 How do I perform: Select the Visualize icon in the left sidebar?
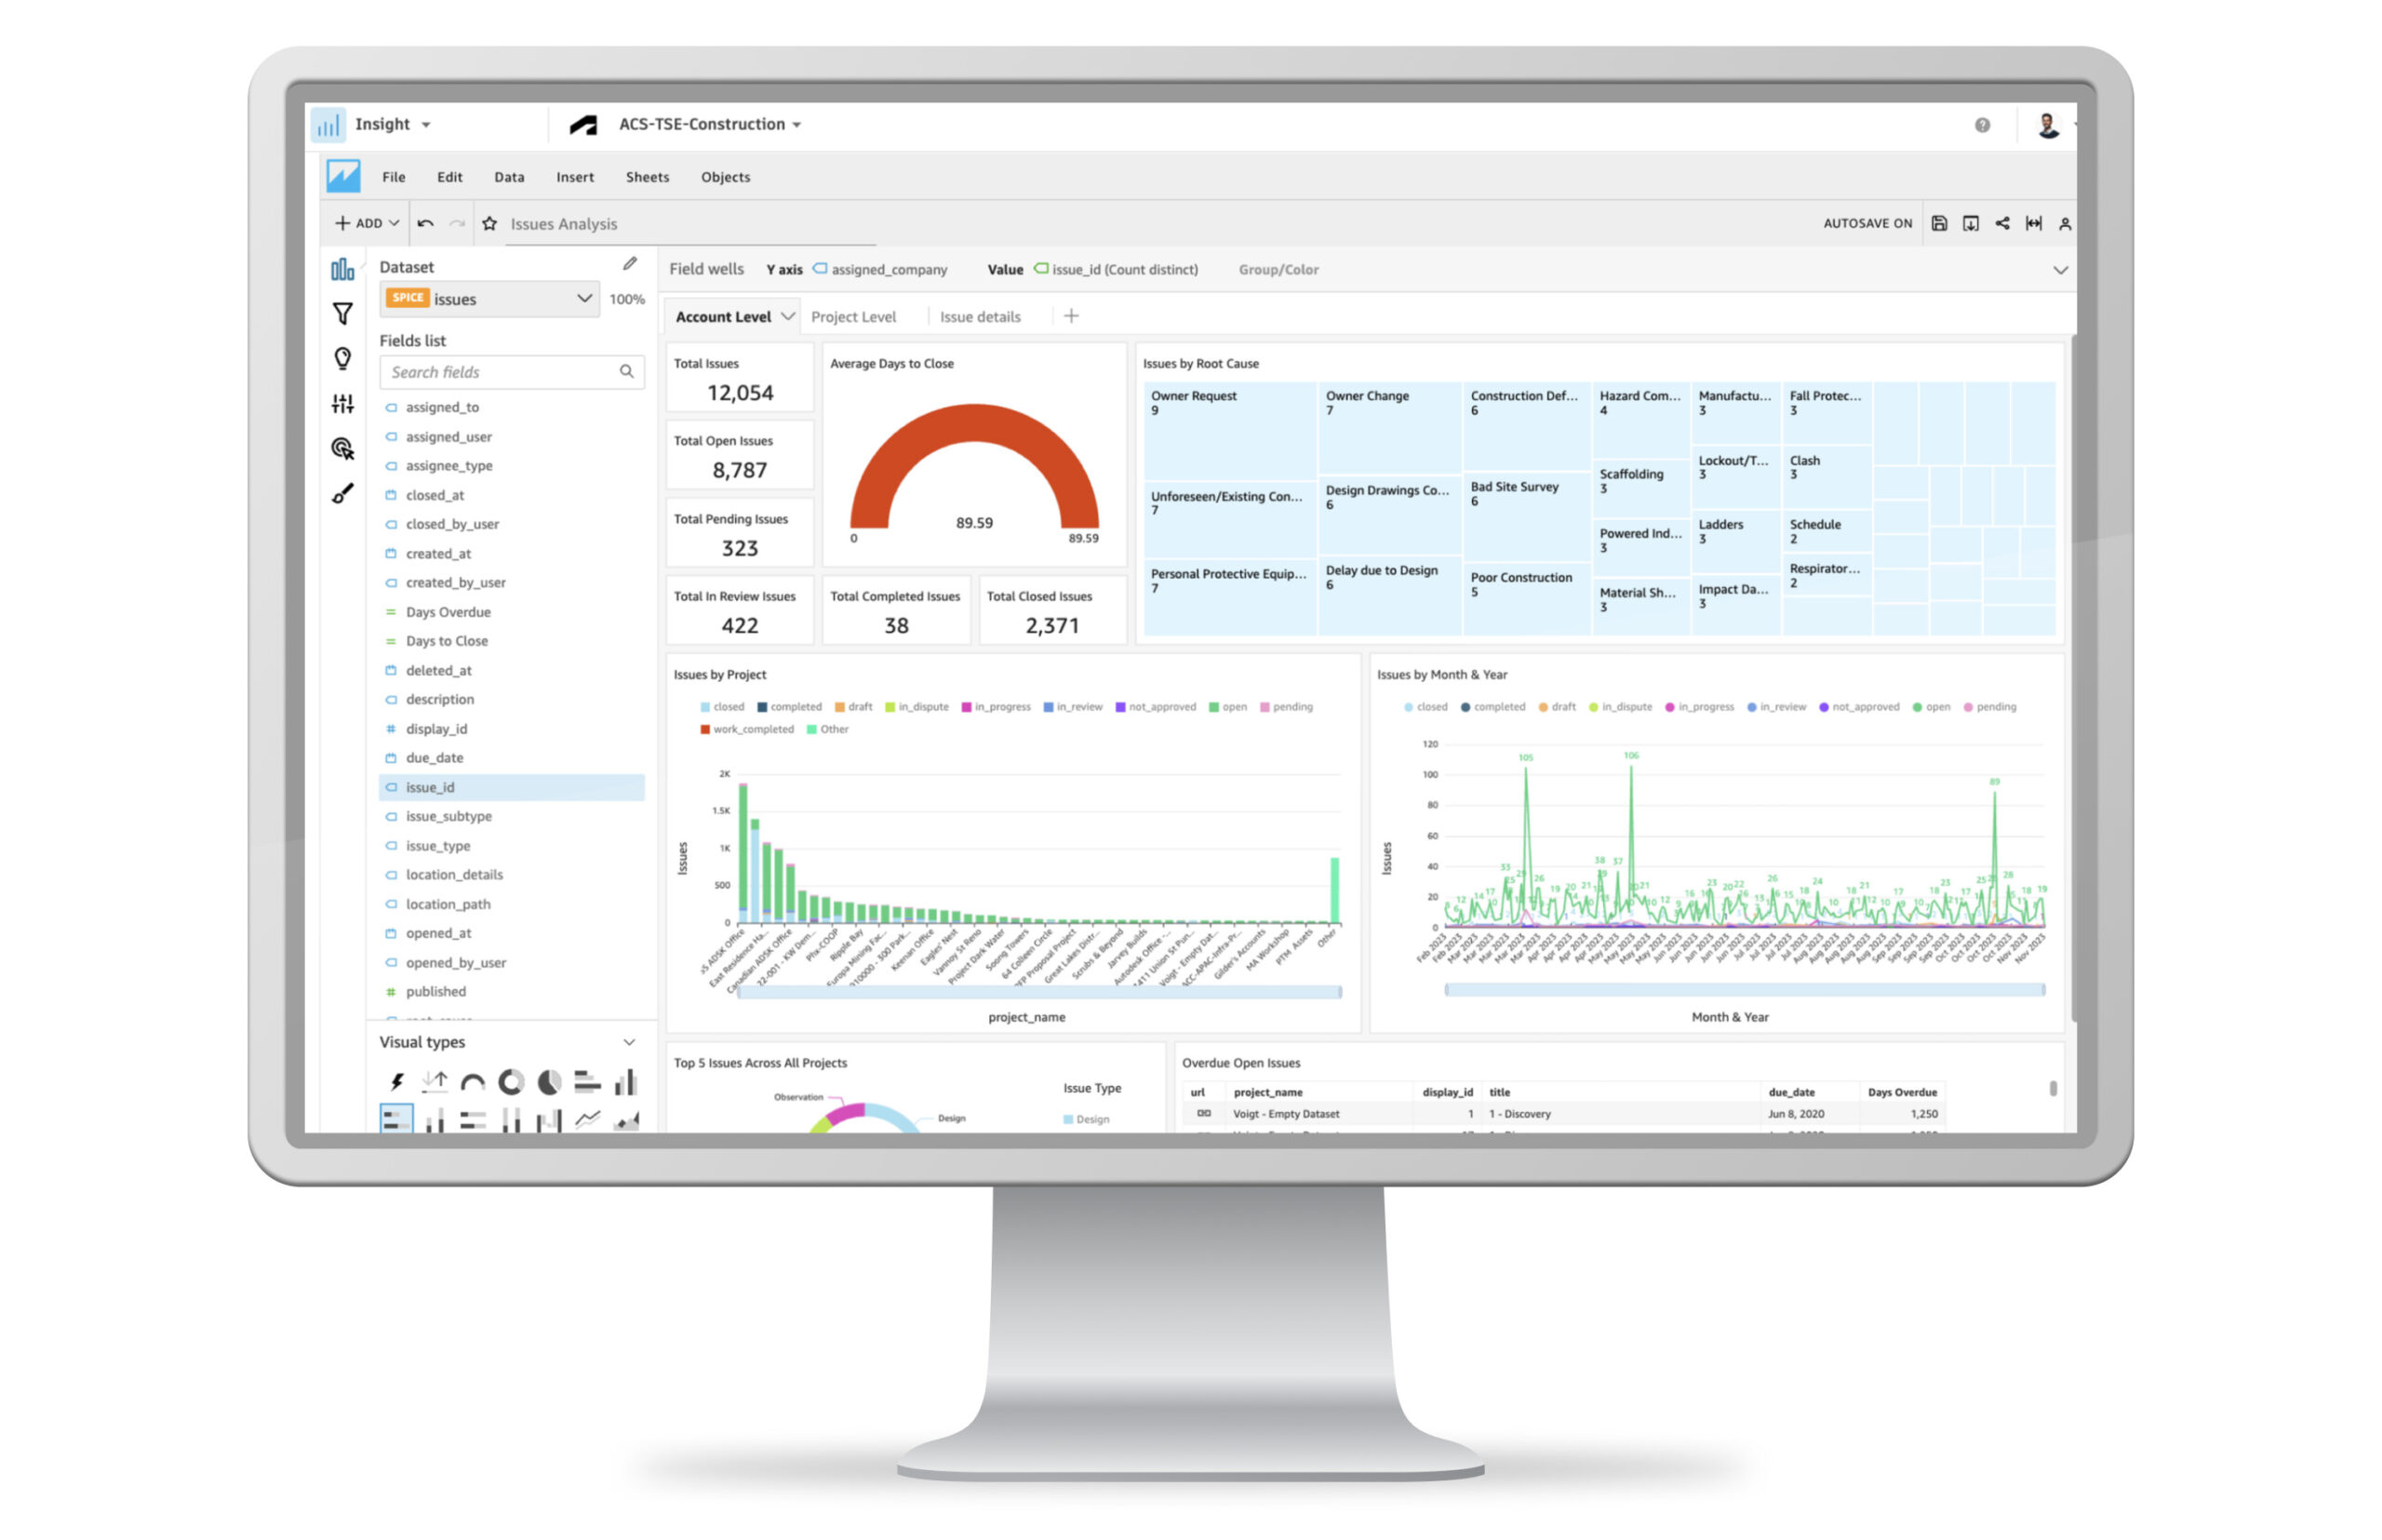pyautogui.click(x=343, y=270)
